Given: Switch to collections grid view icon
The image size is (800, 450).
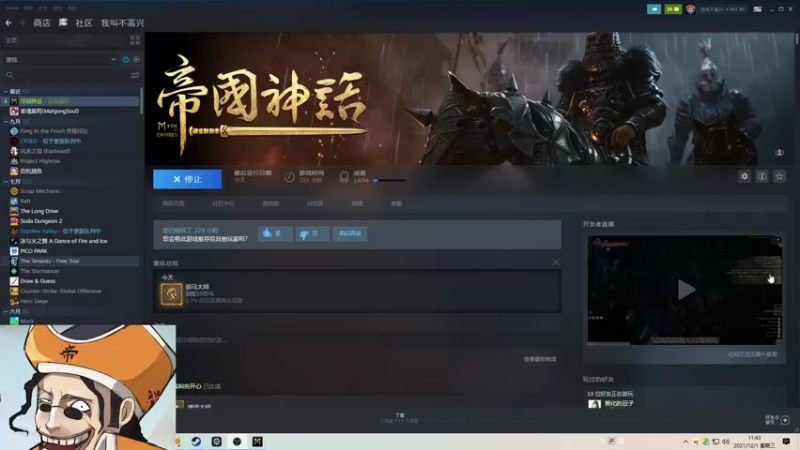Looking at the screenshot, I should point(135,40).
